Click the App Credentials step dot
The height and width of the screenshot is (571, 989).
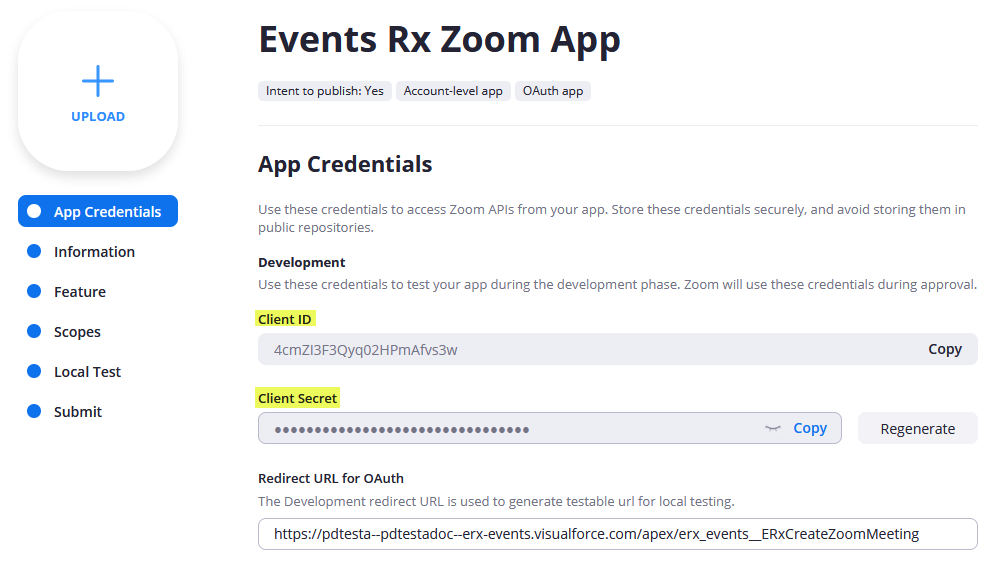34,211
